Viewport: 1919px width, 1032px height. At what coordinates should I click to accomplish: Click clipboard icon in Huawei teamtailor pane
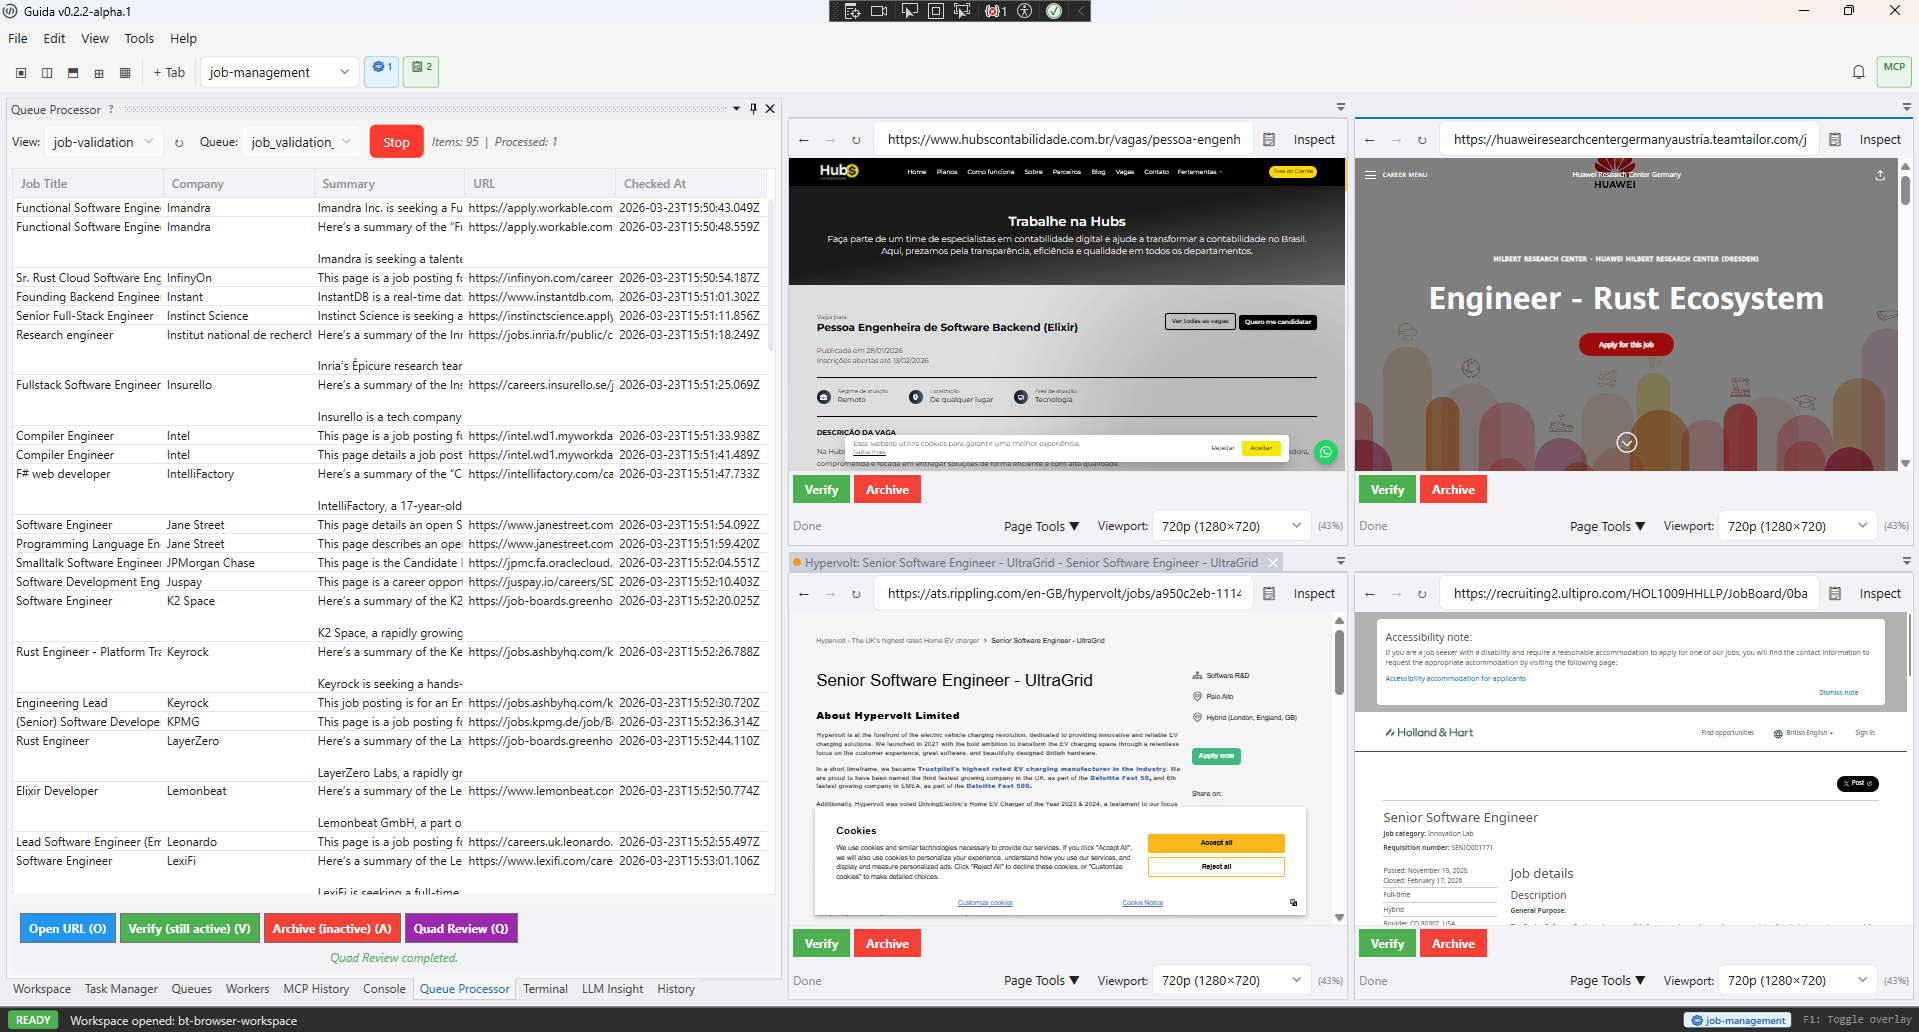(x=1834, y=140)
